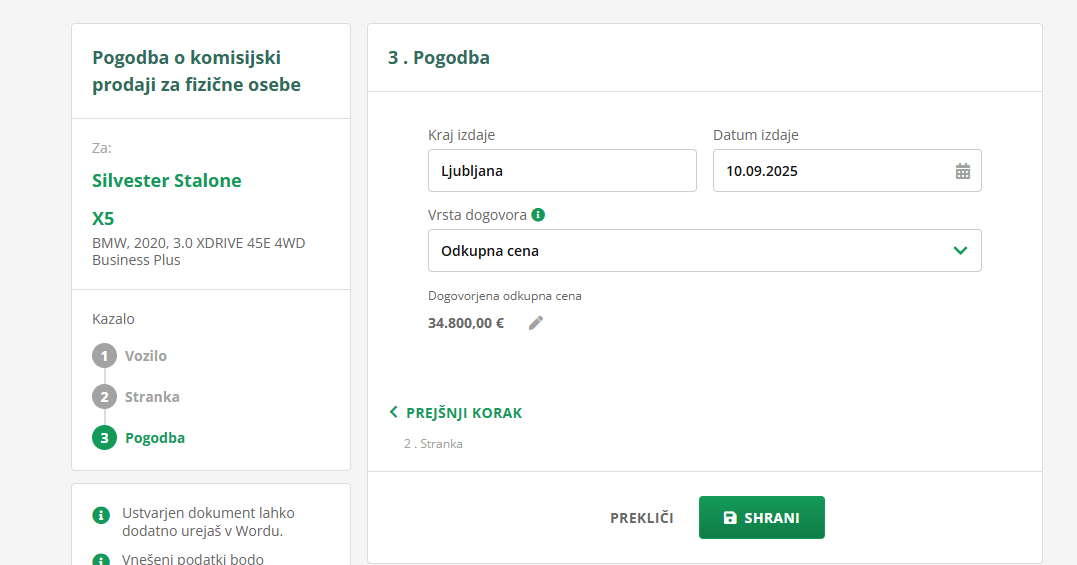Go back with Prejšnji korak link
The width and height of the screenshot is (1077, 565).
pyautogui.click(x=464, y=413)
